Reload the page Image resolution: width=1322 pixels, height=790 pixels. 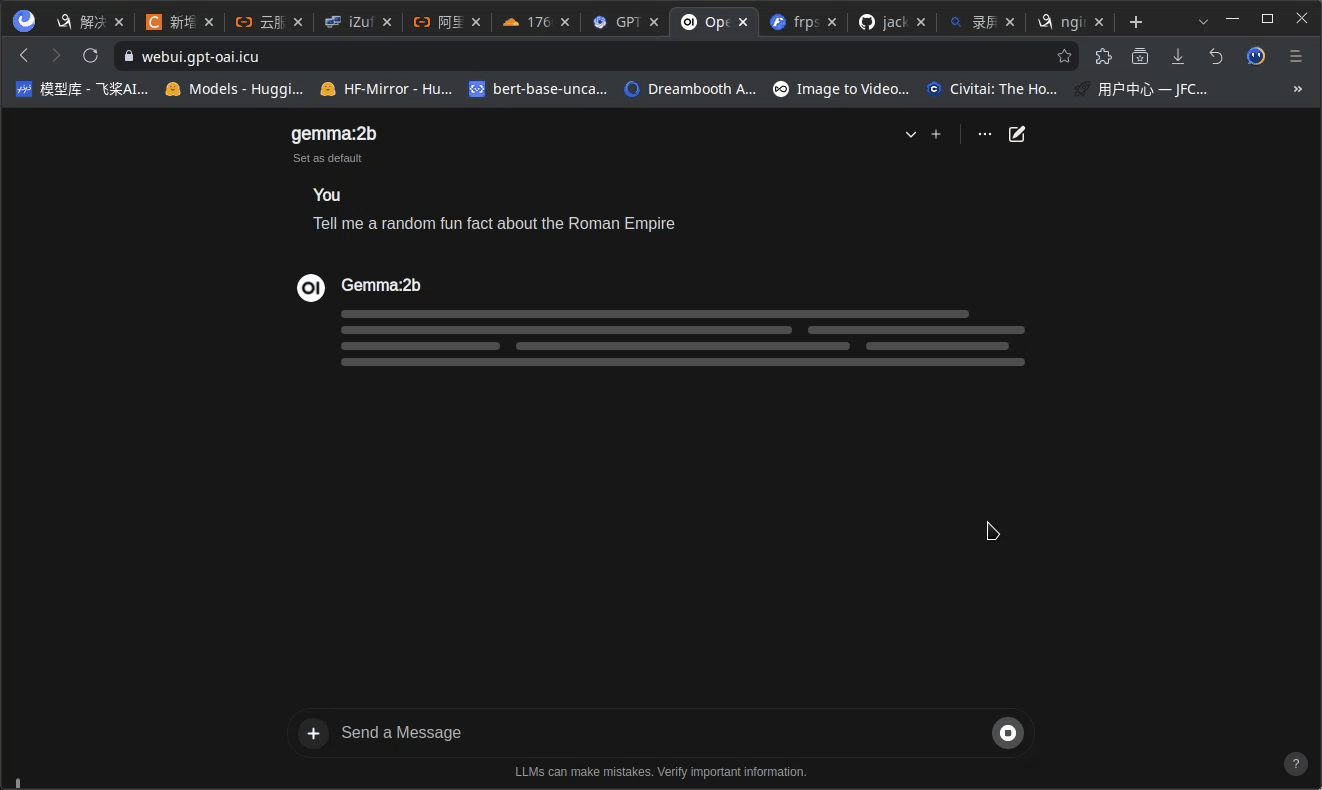90,56
